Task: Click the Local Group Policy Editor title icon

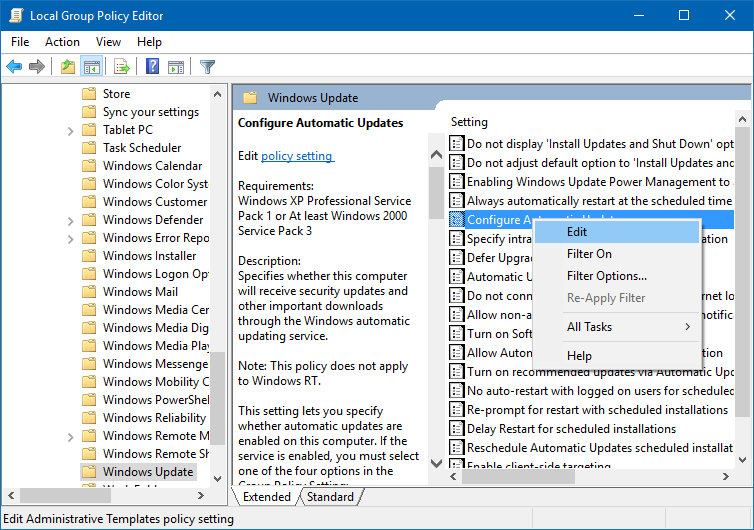Action: click(x=16, y=15)
